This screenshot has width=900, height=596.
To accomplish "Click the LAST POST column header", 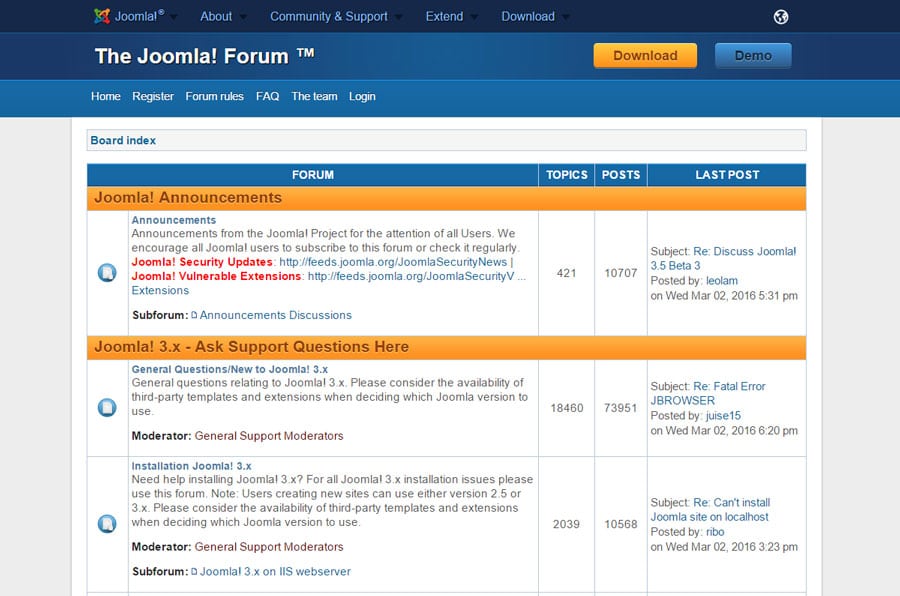I will click(727, 175).
